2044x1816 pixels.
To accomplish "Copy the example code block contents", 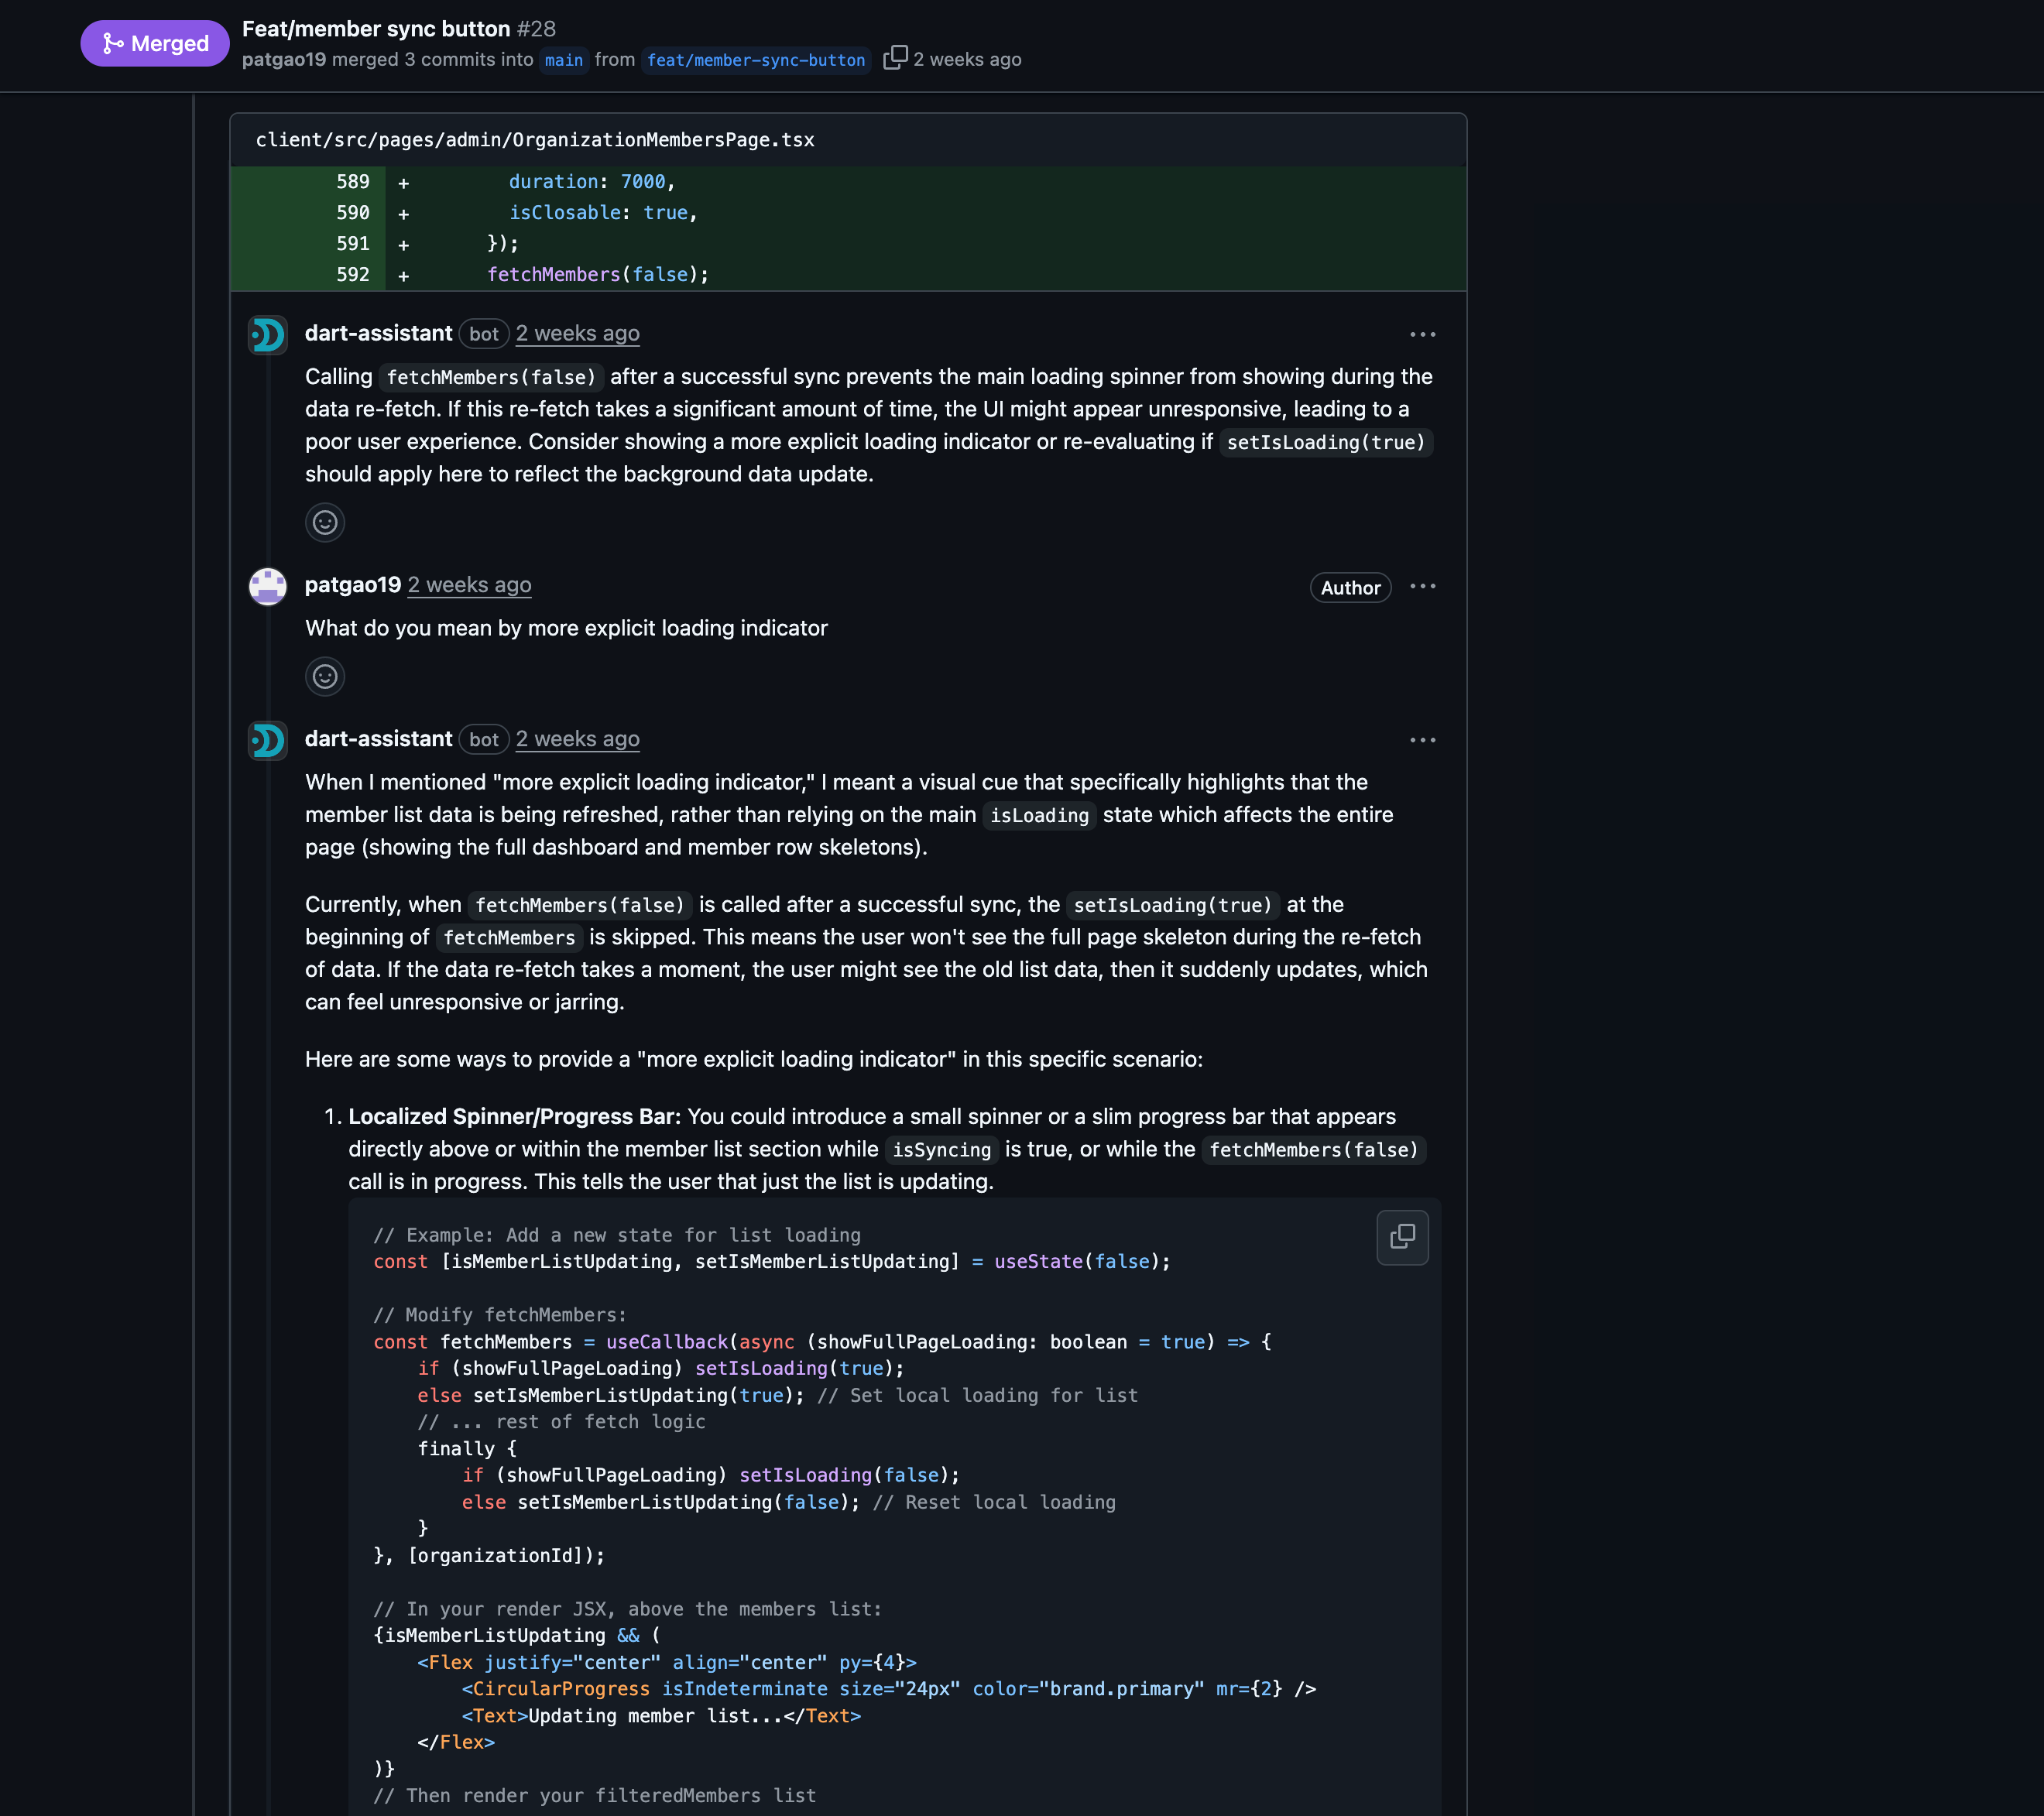I will pos(1402,1237).
